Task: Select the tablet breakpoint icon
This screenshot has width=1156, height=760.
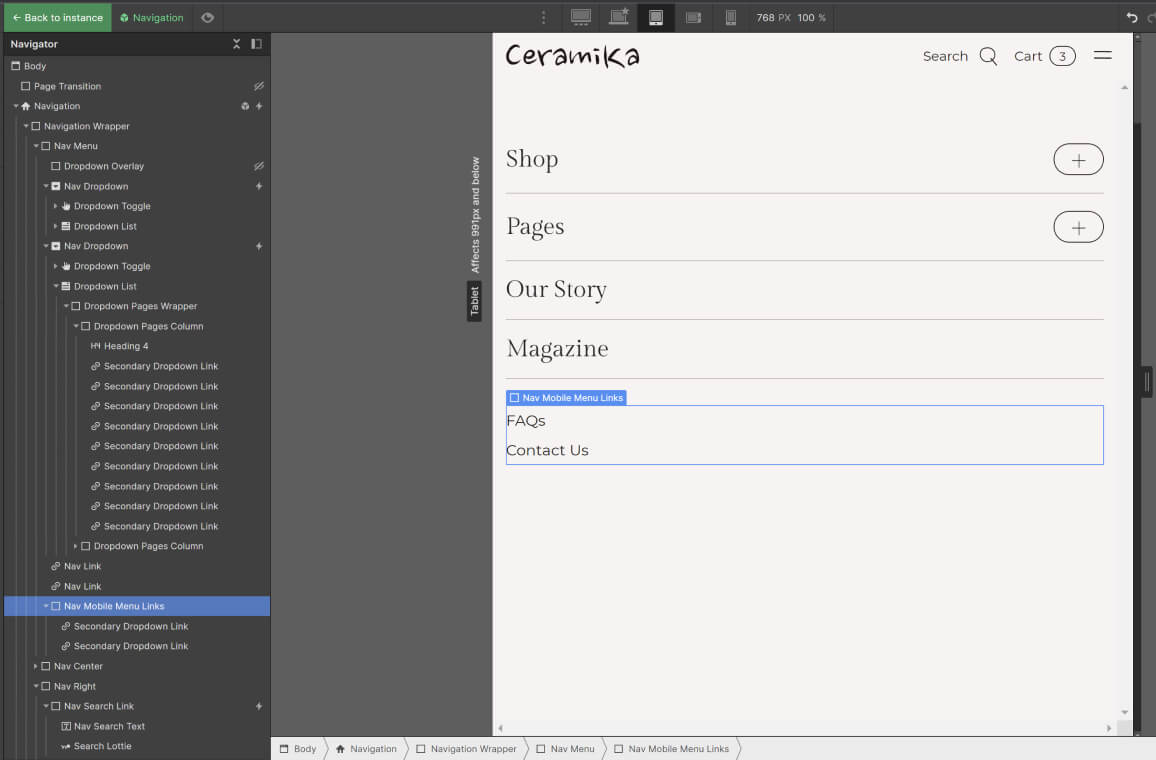Action: 655,18
